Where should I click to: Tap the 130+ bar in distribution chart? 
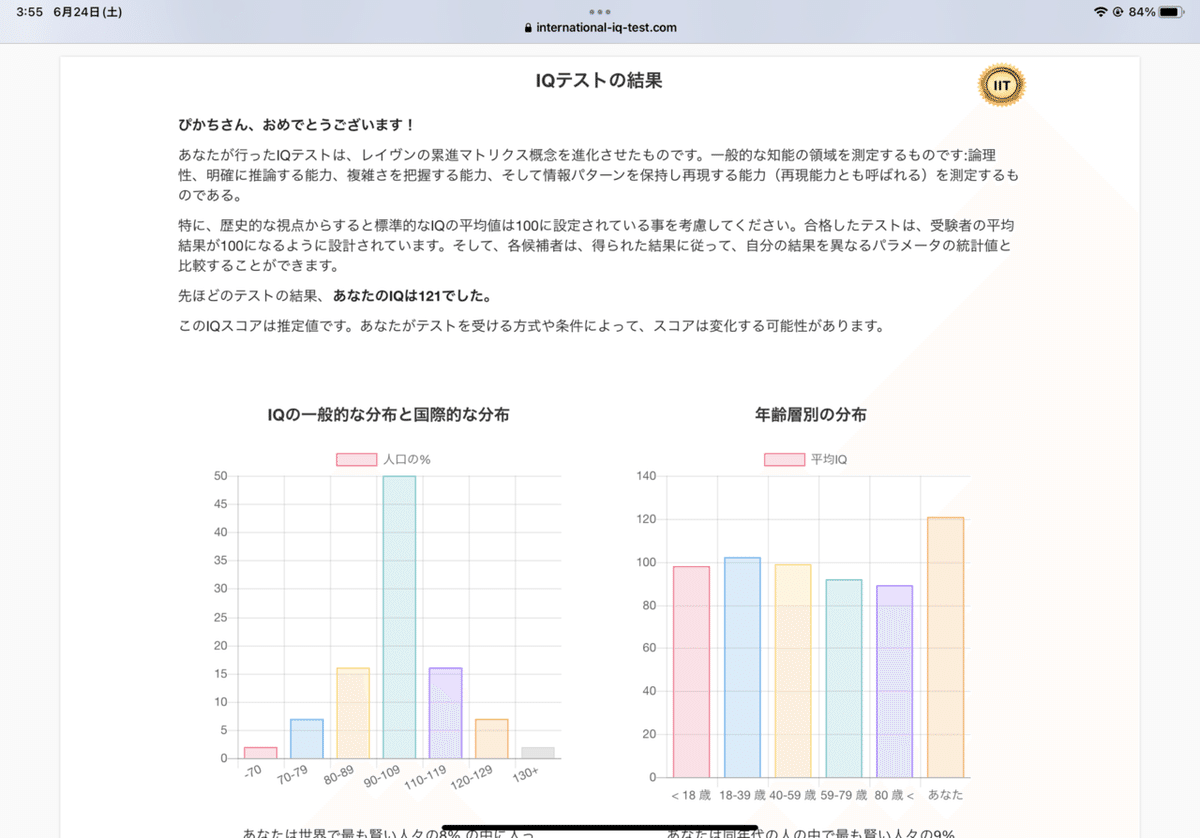click(538, 752)
